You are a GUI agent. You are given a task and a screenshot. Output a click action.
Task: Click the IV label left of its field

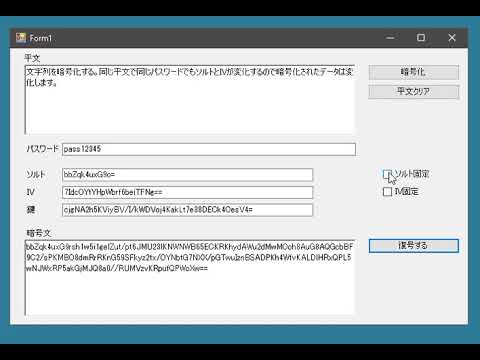(x=30, y=192)
